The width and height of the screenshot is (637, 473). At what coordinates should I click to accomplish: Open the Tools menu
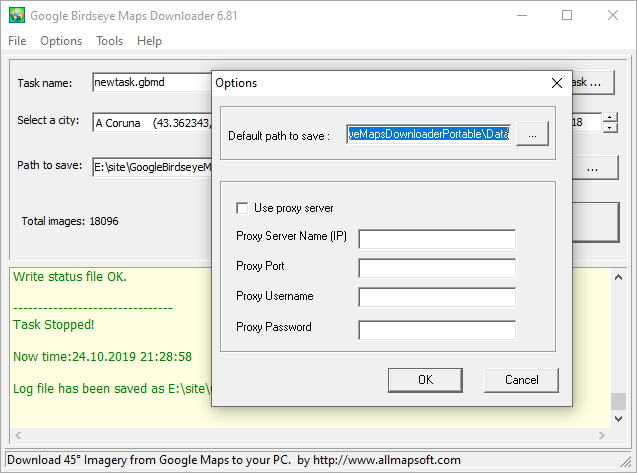[x=109, y=41]
